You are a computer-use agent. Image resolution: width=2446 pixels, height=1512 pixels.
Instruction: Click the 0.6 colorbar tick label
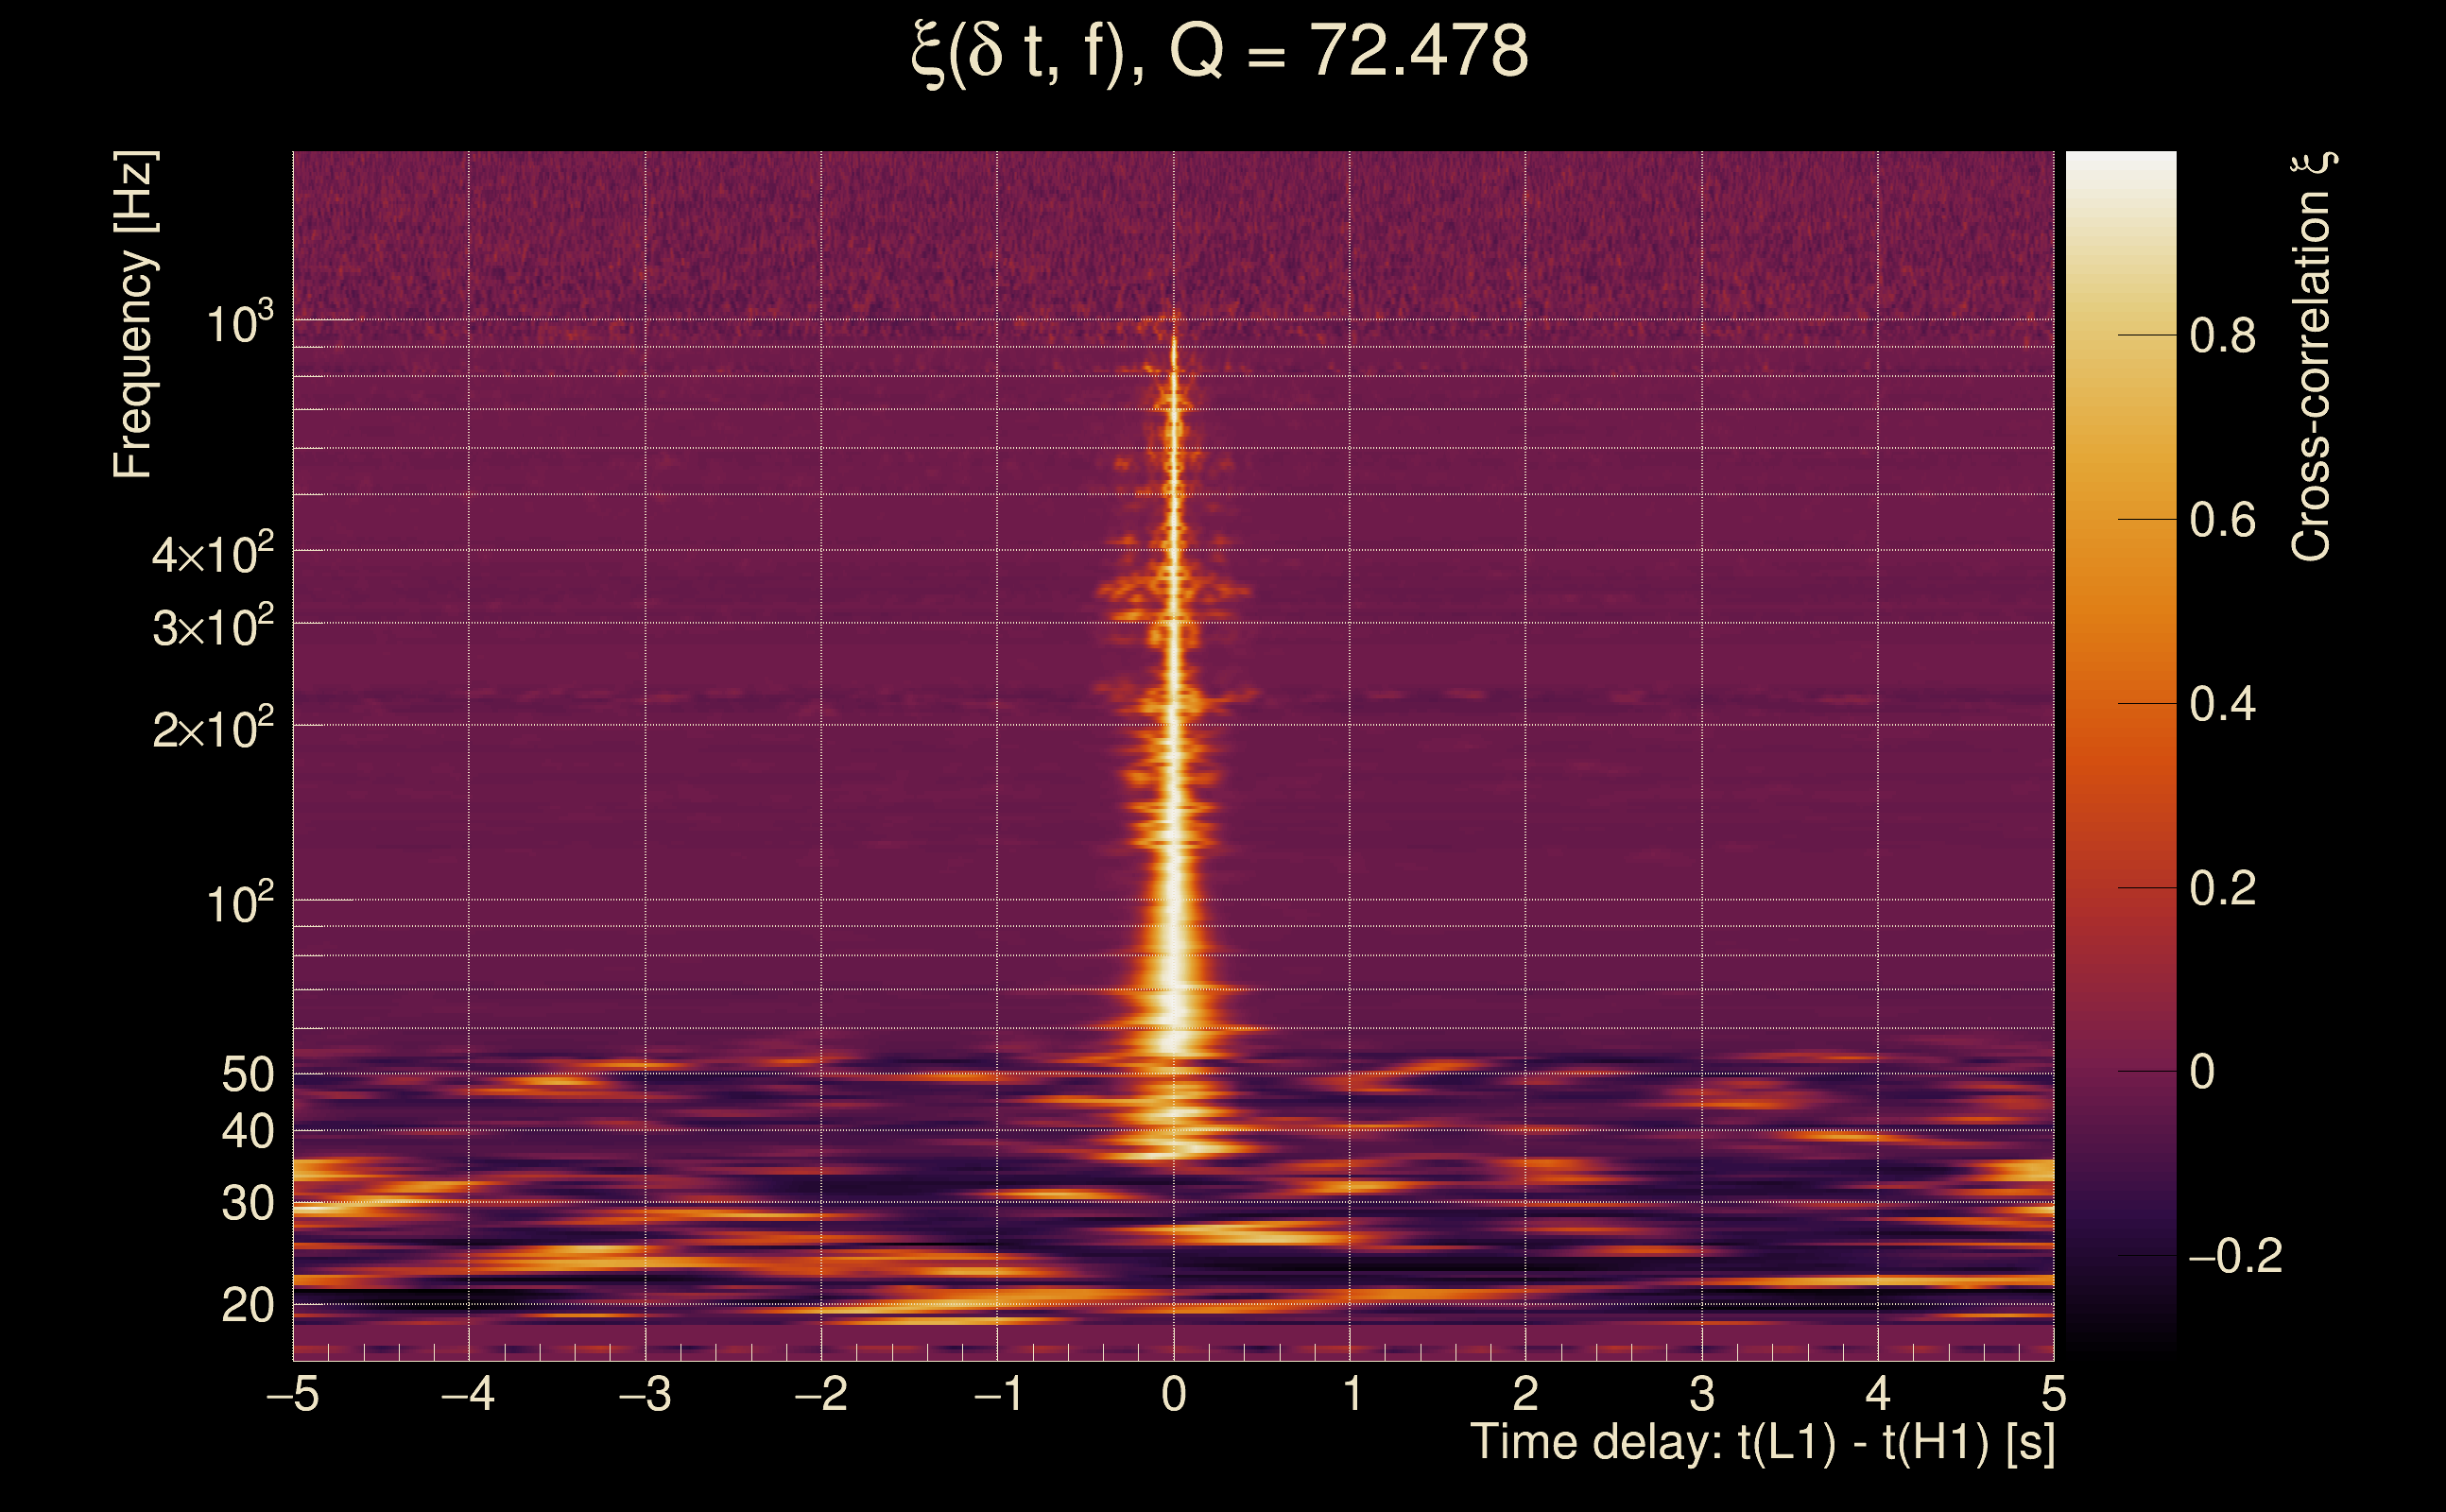coord(2222,520)
